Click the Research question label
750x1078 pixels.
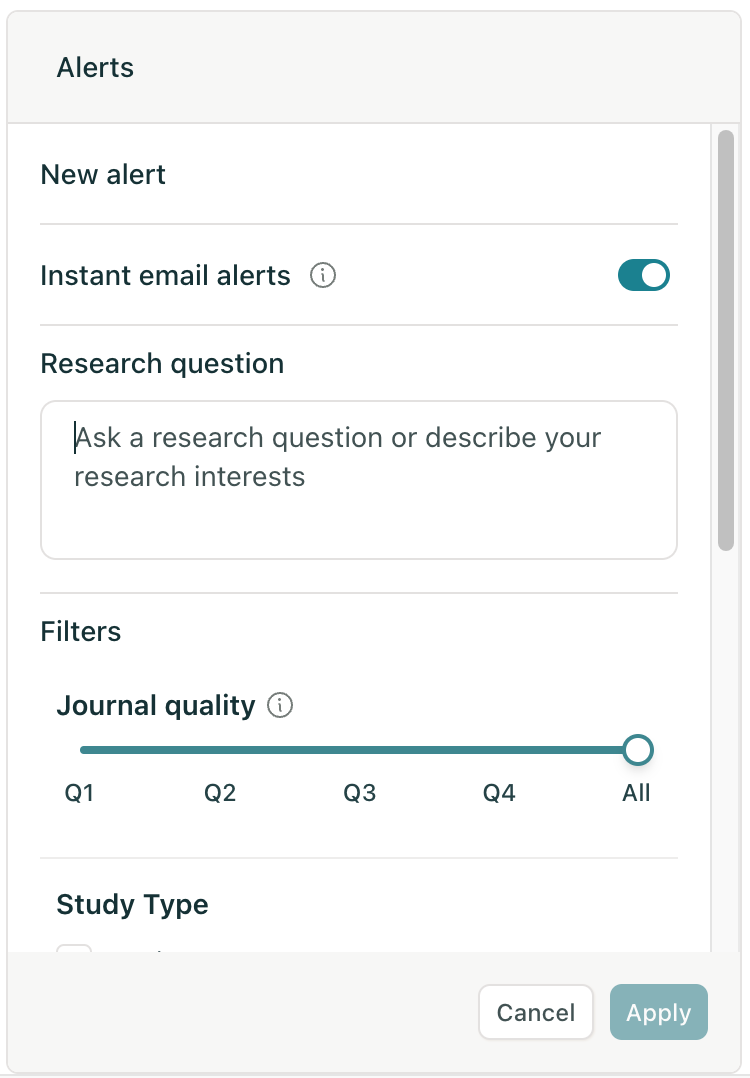162,364
